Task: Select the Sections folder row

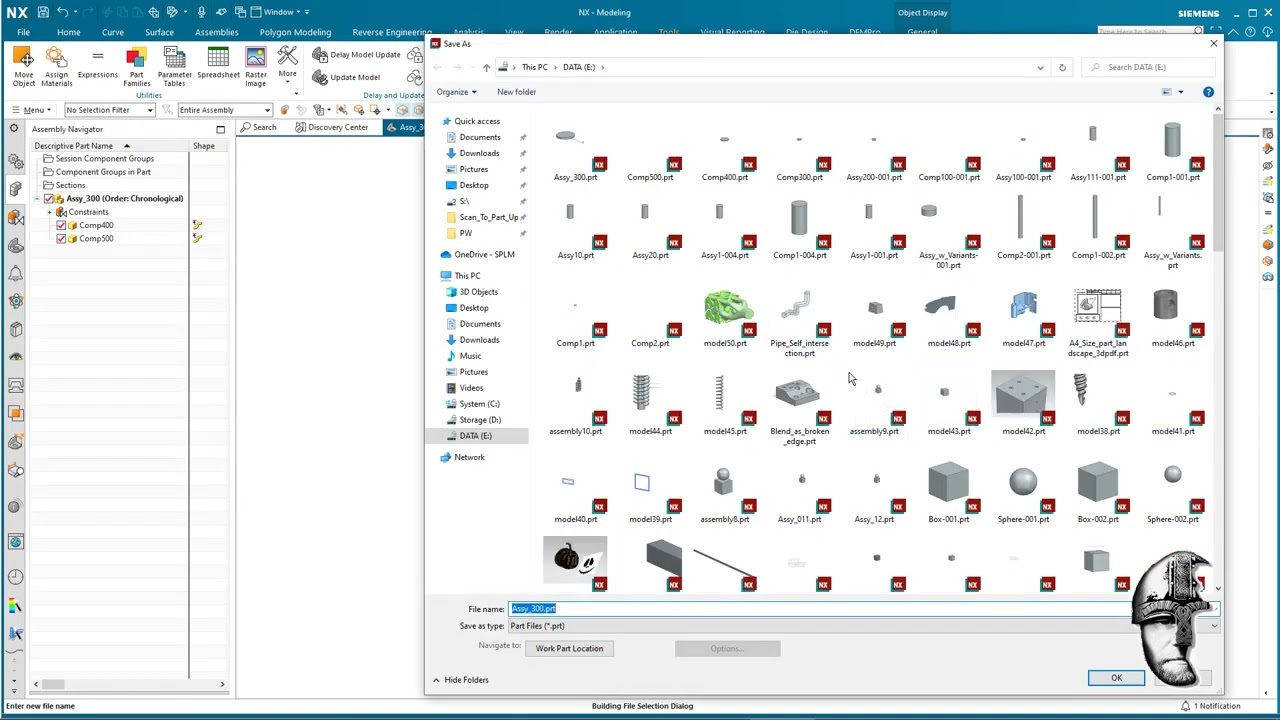Action: 70,185
